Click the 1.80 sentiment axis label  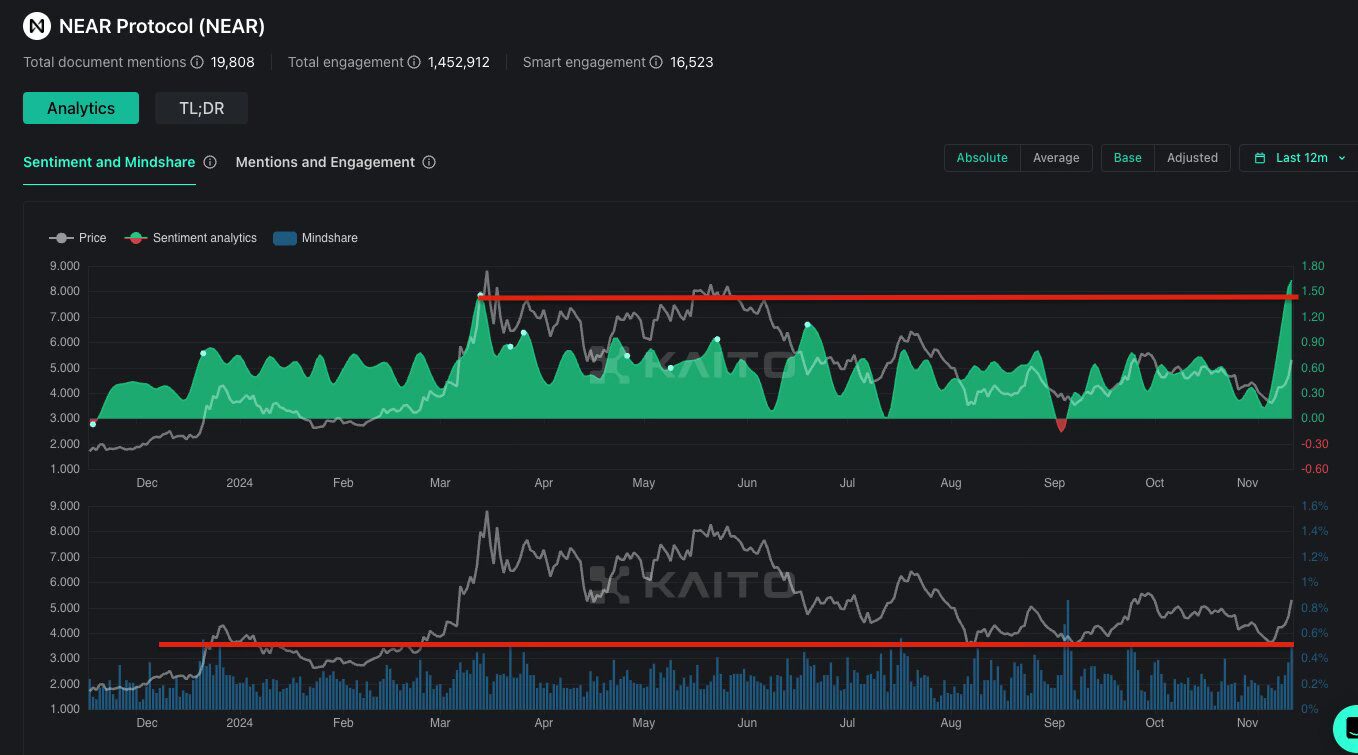1313,266
